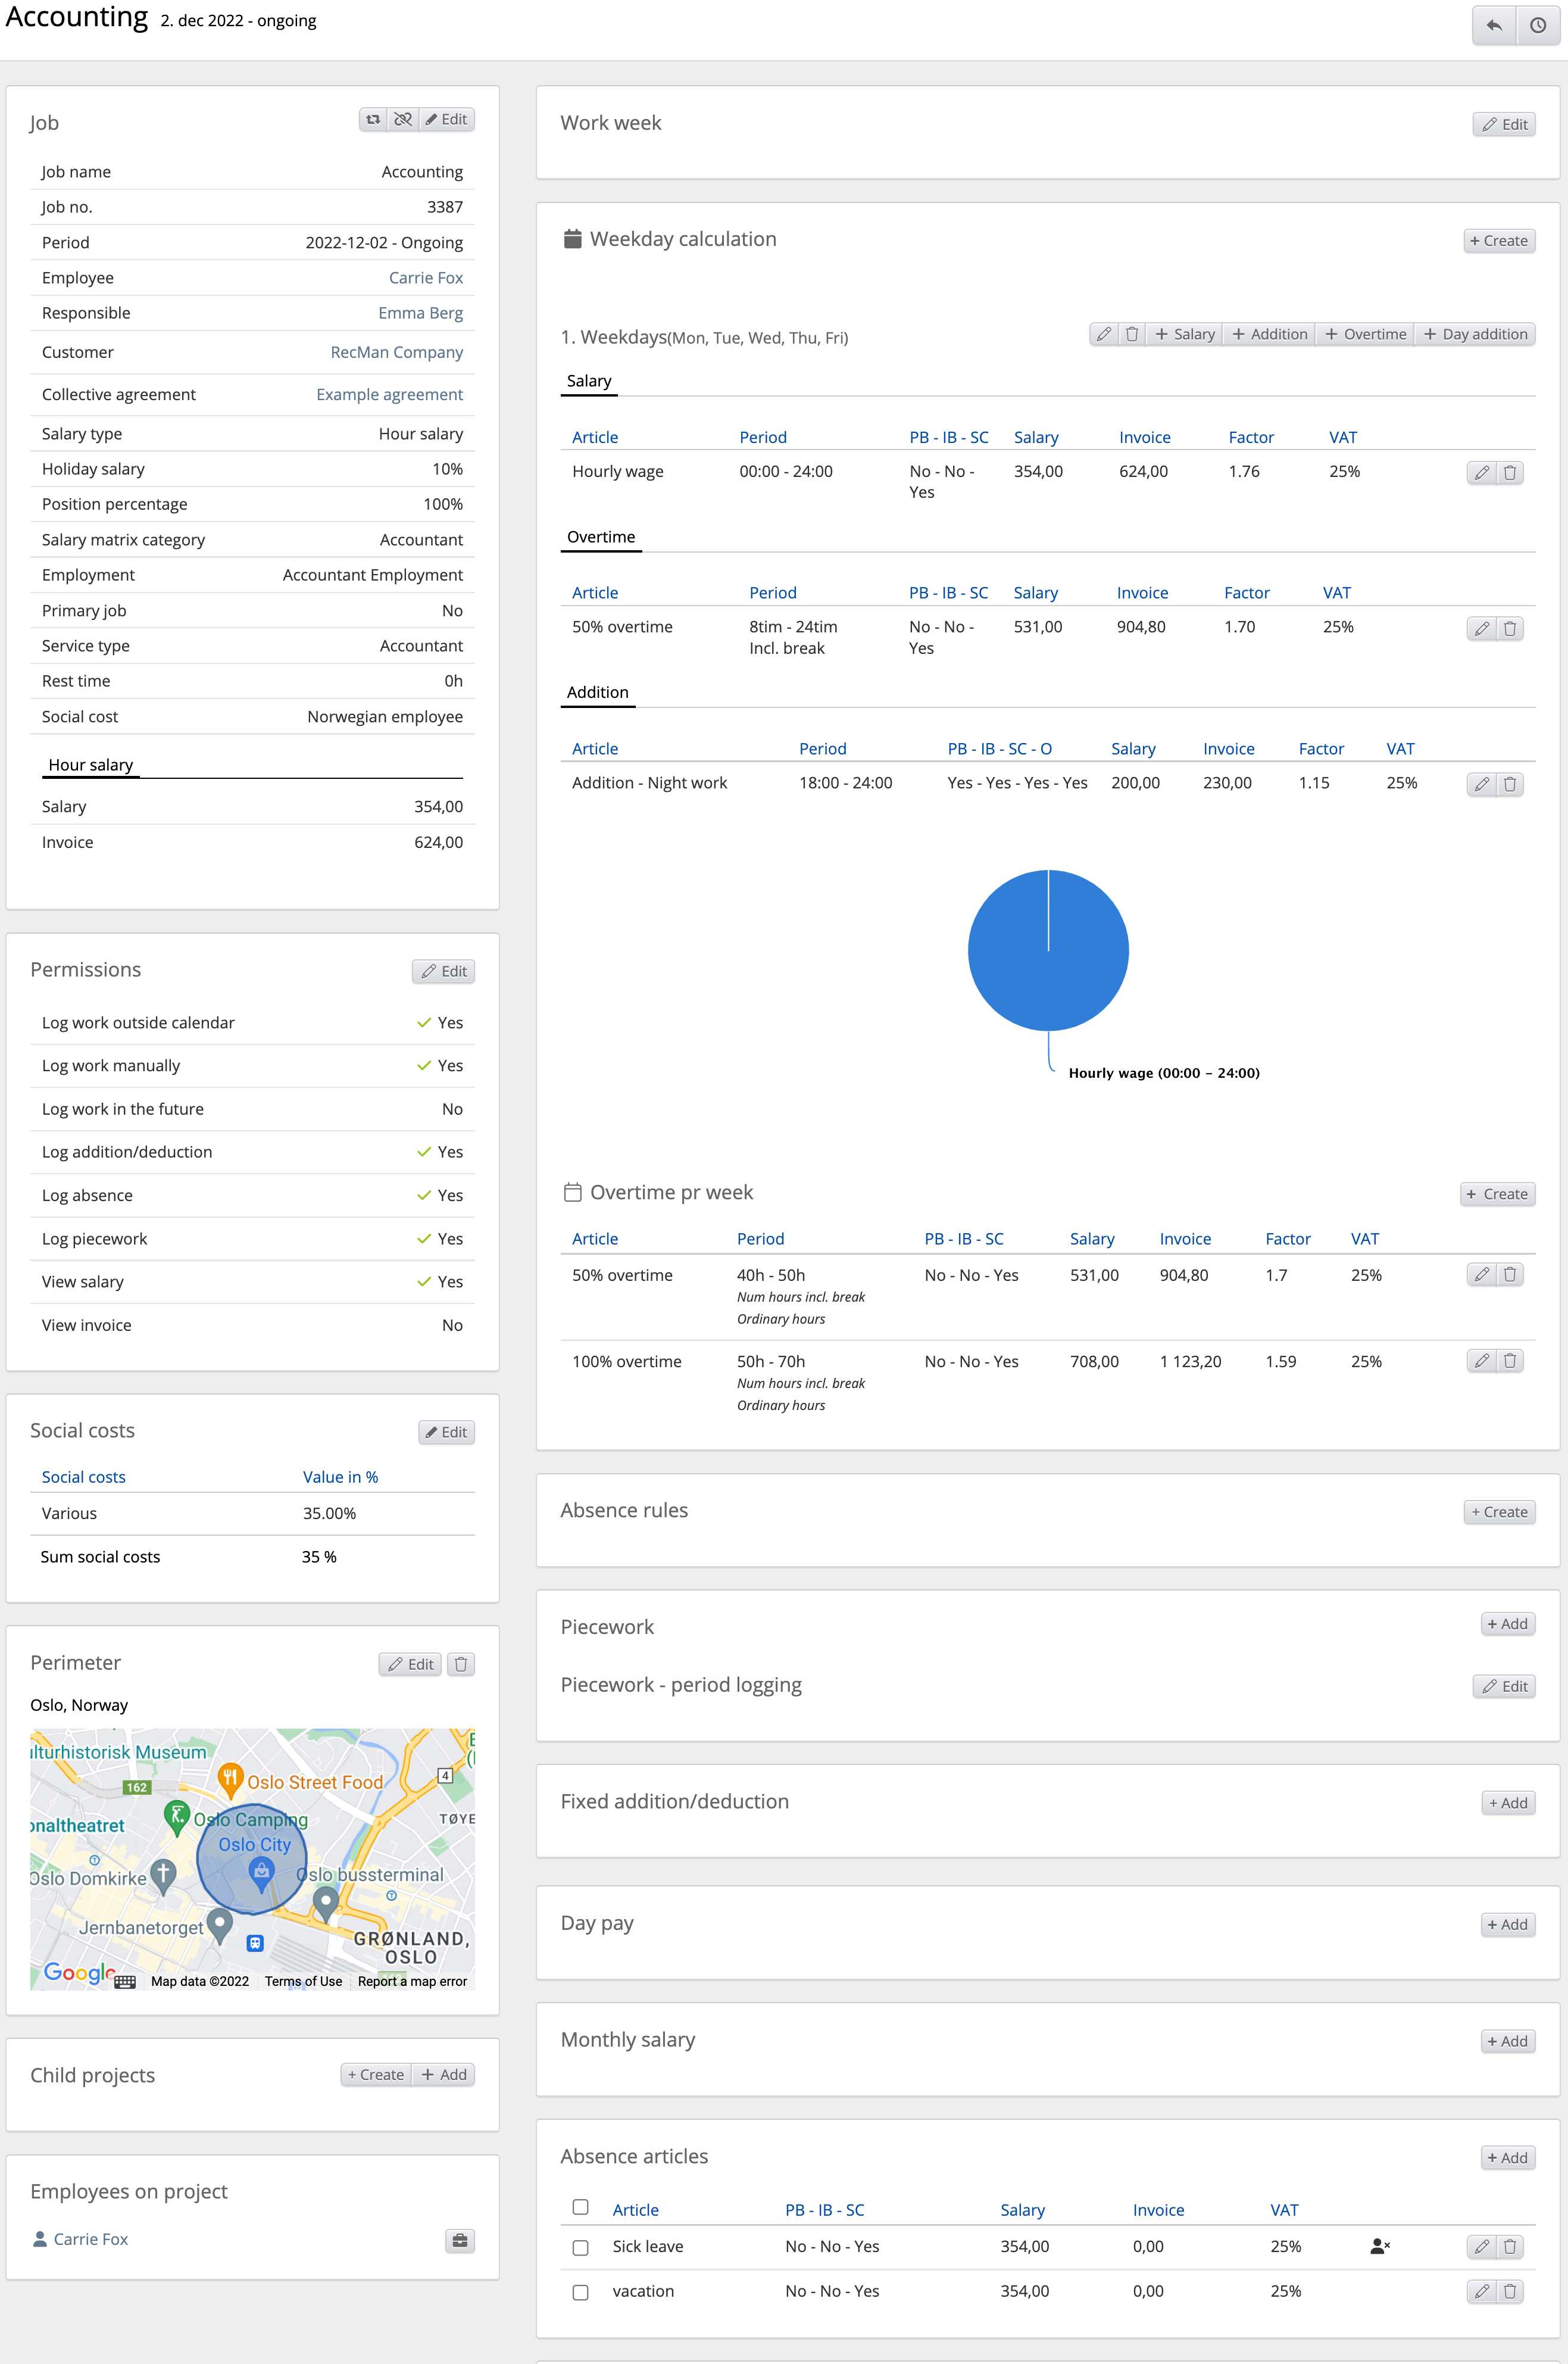Click the briefcase icon next to Carrie Fox

[460, 2240]
